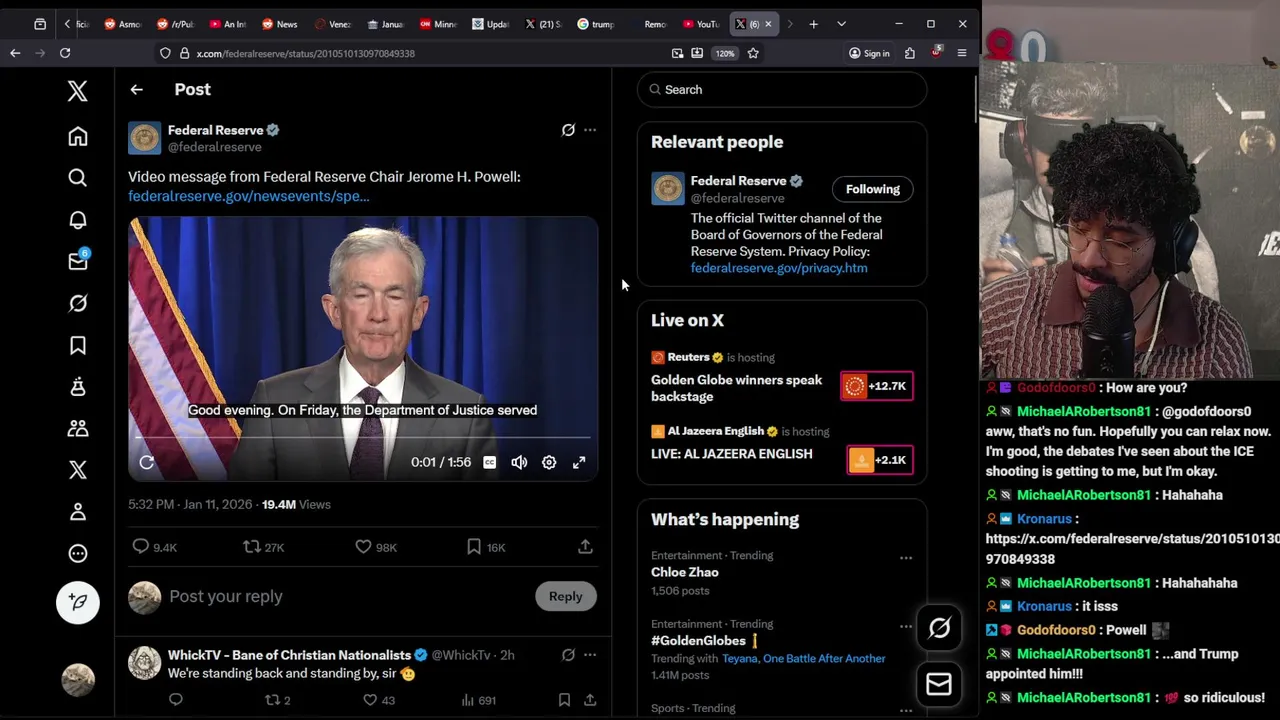Bookmark the post showing 16K bookmarks
The width and height of the screenshot is (1280, 720).
click(x=474, y=547)
